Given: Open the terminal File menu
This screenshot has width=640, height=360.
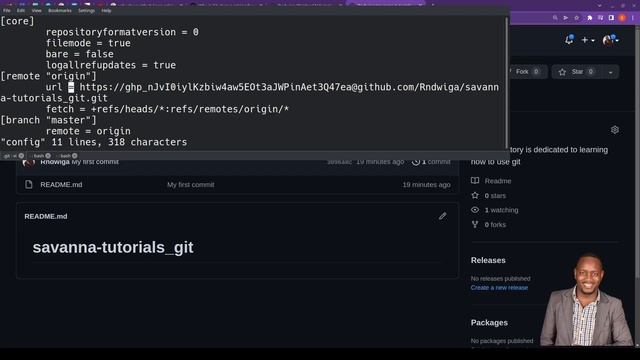Looking at the screenshot, I should click(7, 11).
